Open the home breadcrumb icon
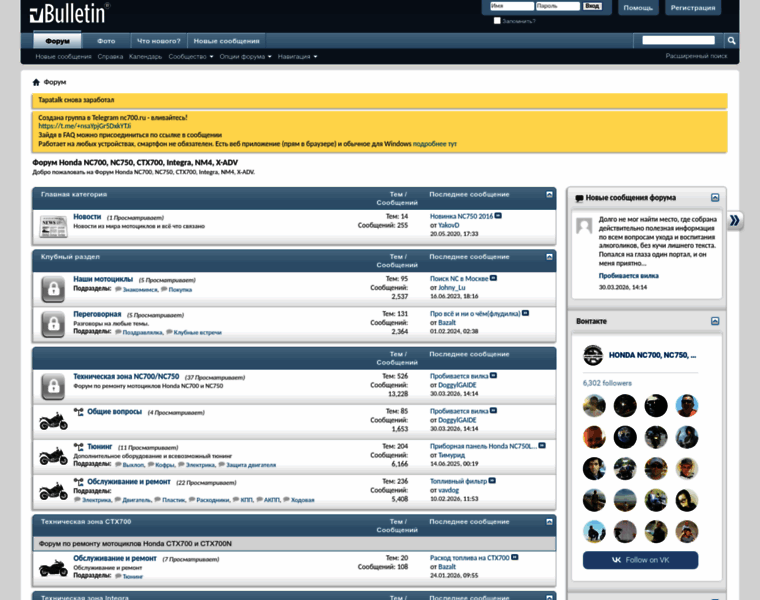The height and width of the screenshot is (600, 760). pyautogui.click(x=36, y=82)
